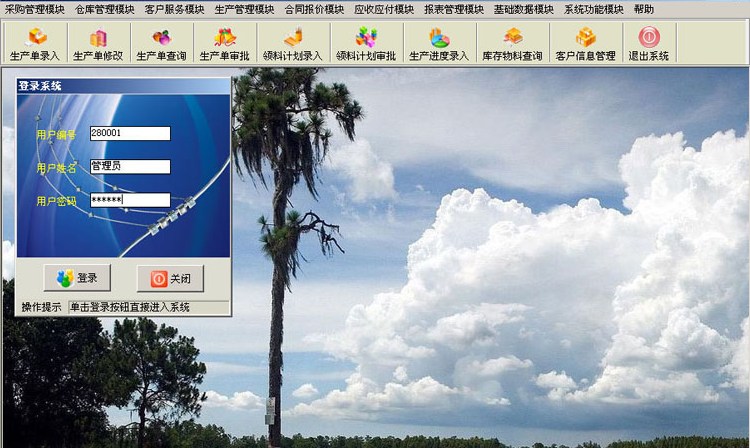The width and height of the screenshot is (750, 448).
Task: Open 生产单审批 toolbar icon
Action: pyautogui.click(x=224, y=43)
